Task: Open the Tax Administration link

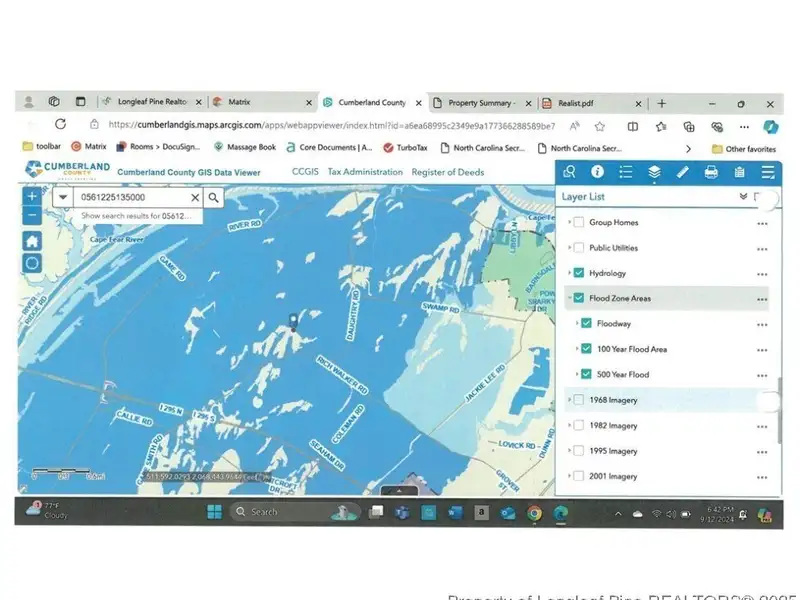Action: point(365,172)
